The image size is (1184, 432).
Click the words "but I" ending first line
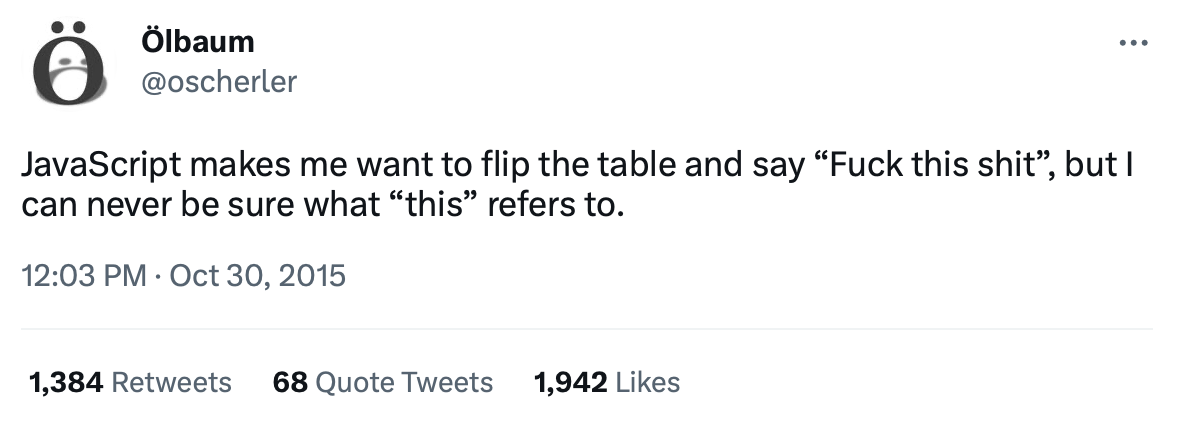coord(1098,166)
